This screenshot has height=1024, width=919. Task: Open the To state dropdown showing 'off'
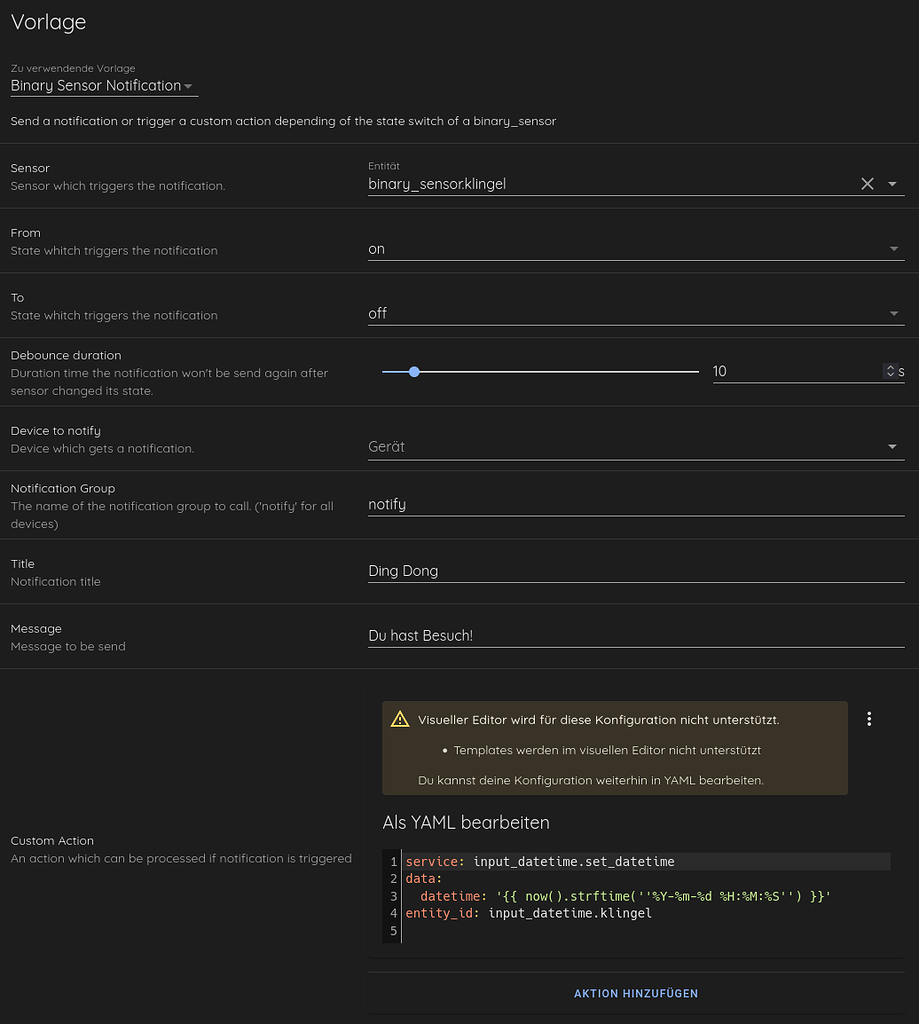click(892, 313)
